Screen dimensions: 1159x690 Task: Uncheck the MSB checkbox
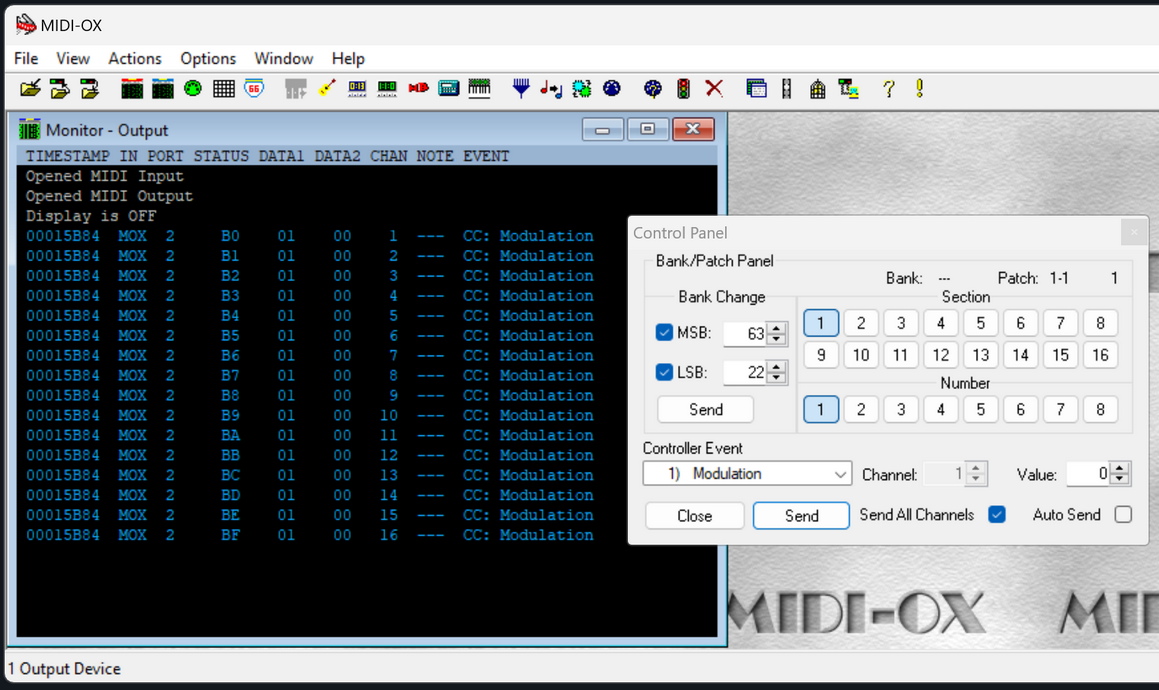[x=664, y=333]
